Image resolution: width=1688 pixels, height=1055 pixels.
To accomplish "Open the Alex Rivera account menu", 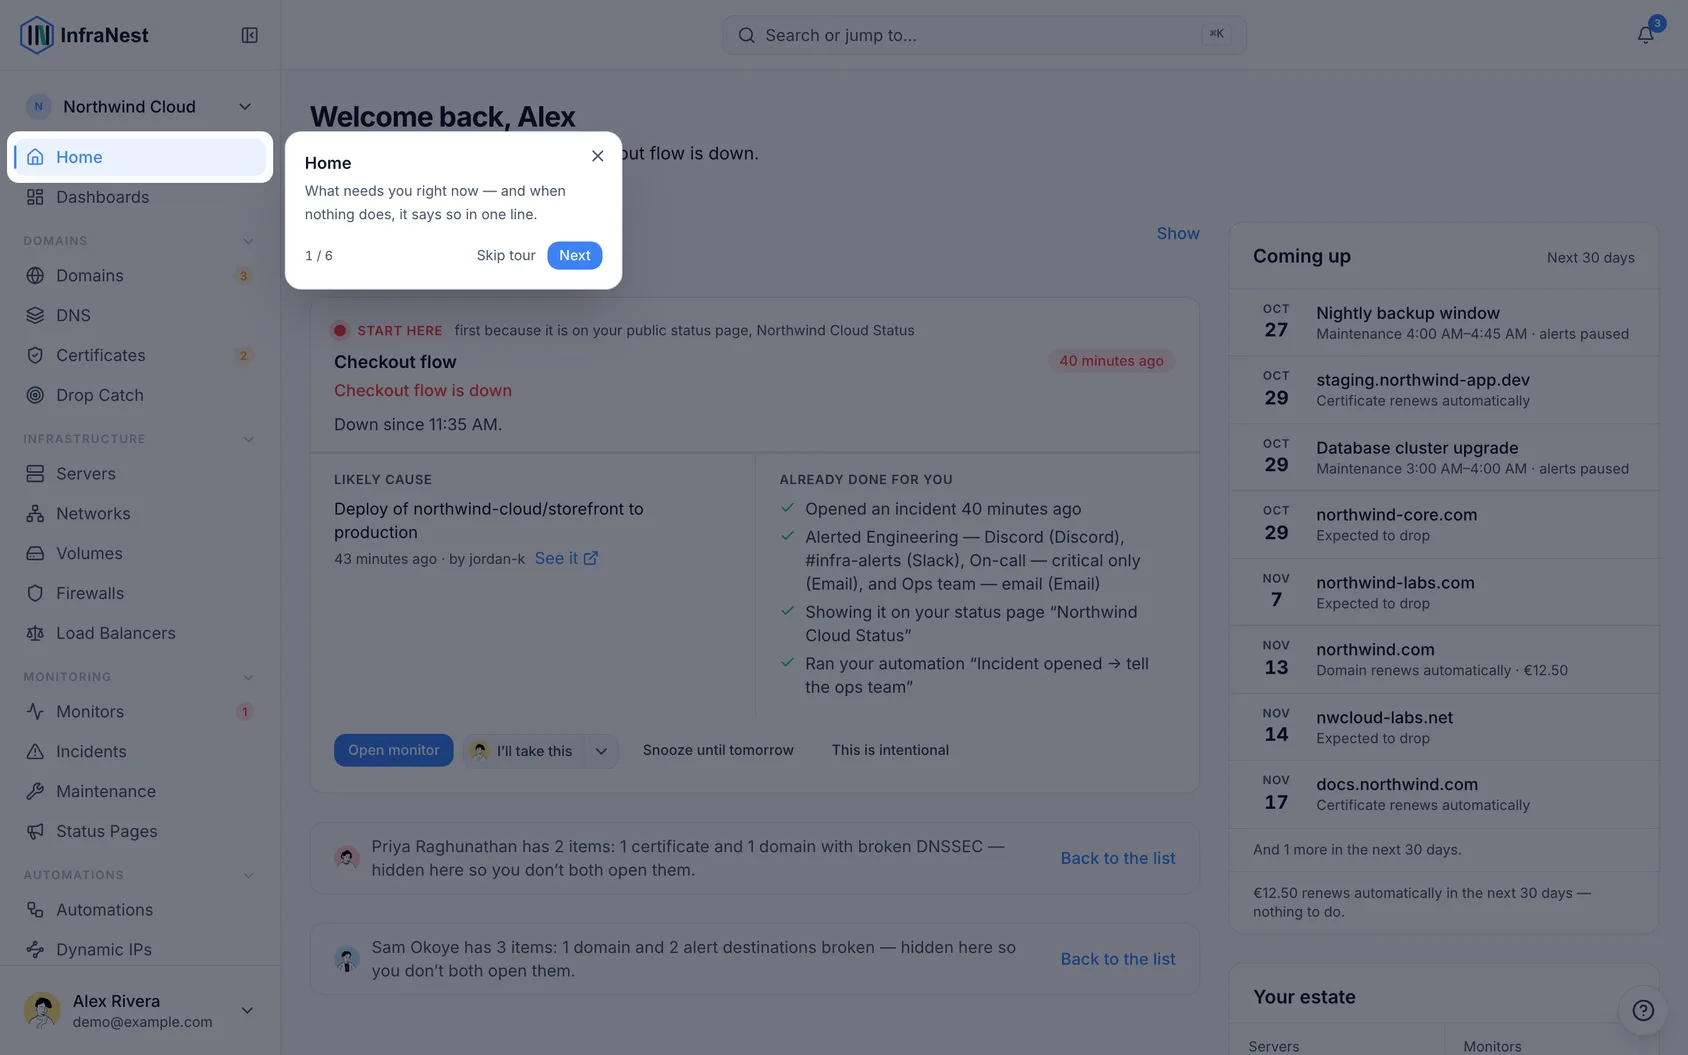I will pos(140,1010).
